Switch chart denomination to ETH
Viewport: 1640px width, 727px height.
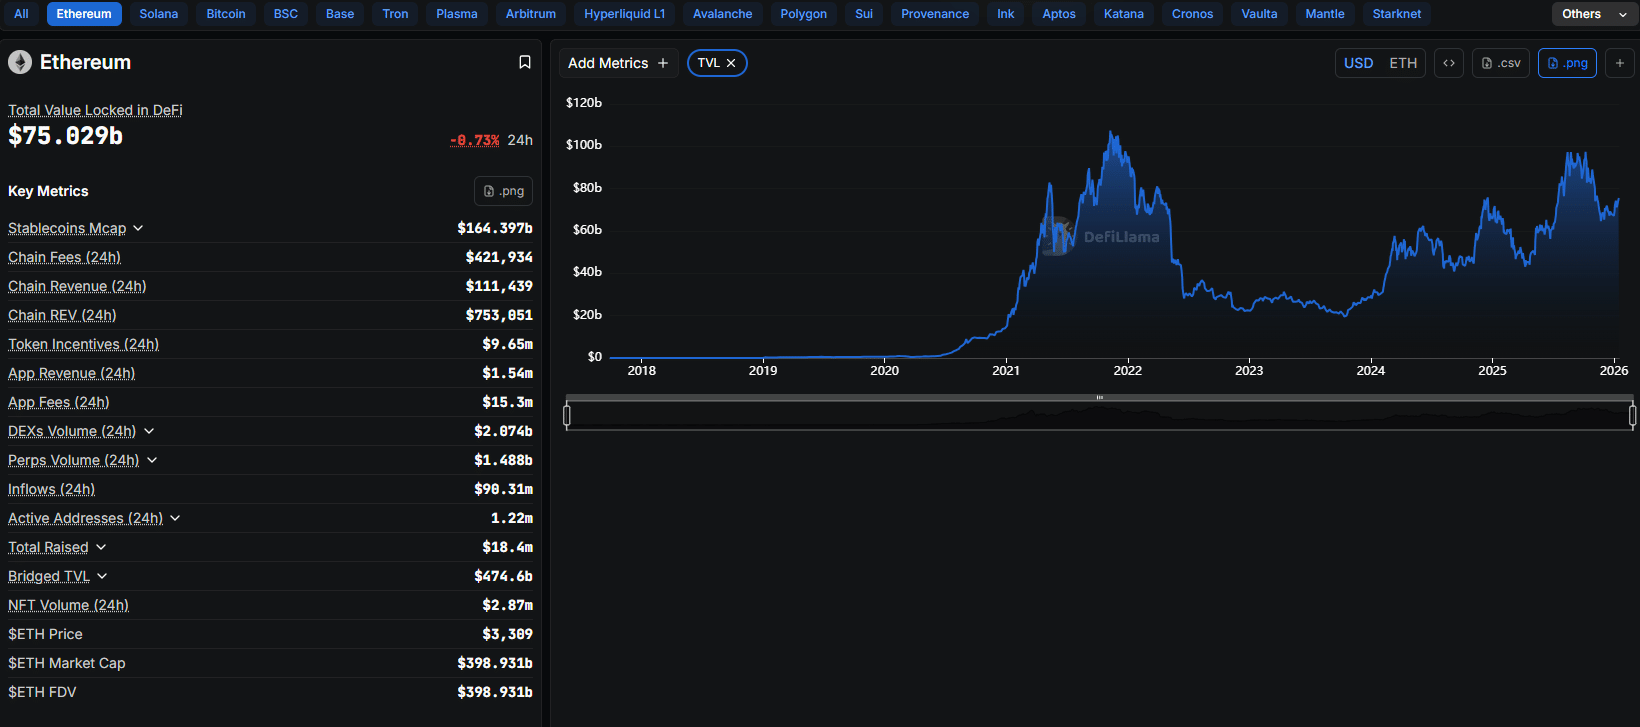(x=1403, y=63)
